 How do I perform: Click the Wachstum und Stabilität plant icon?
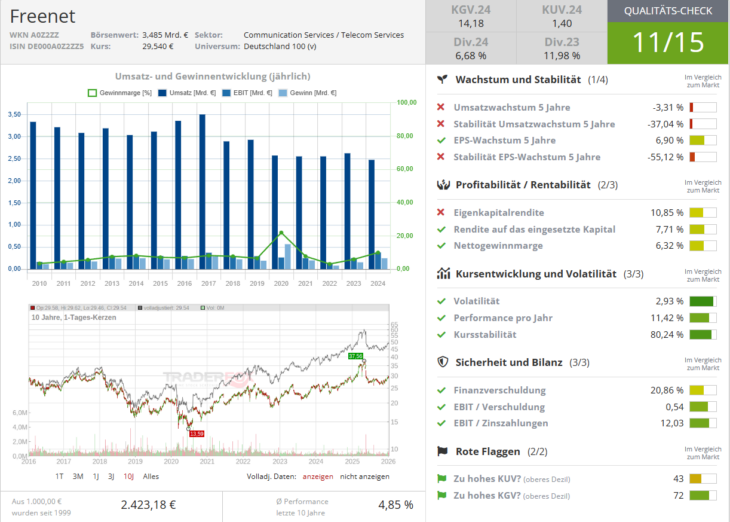pos(441,79)
